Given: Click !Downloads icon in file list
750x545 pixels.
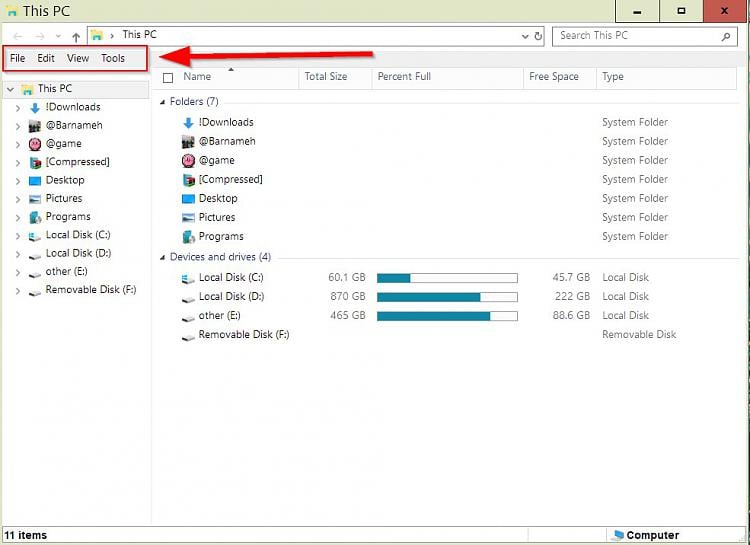Looking at the screenshot, I should (x=188, y=123).
